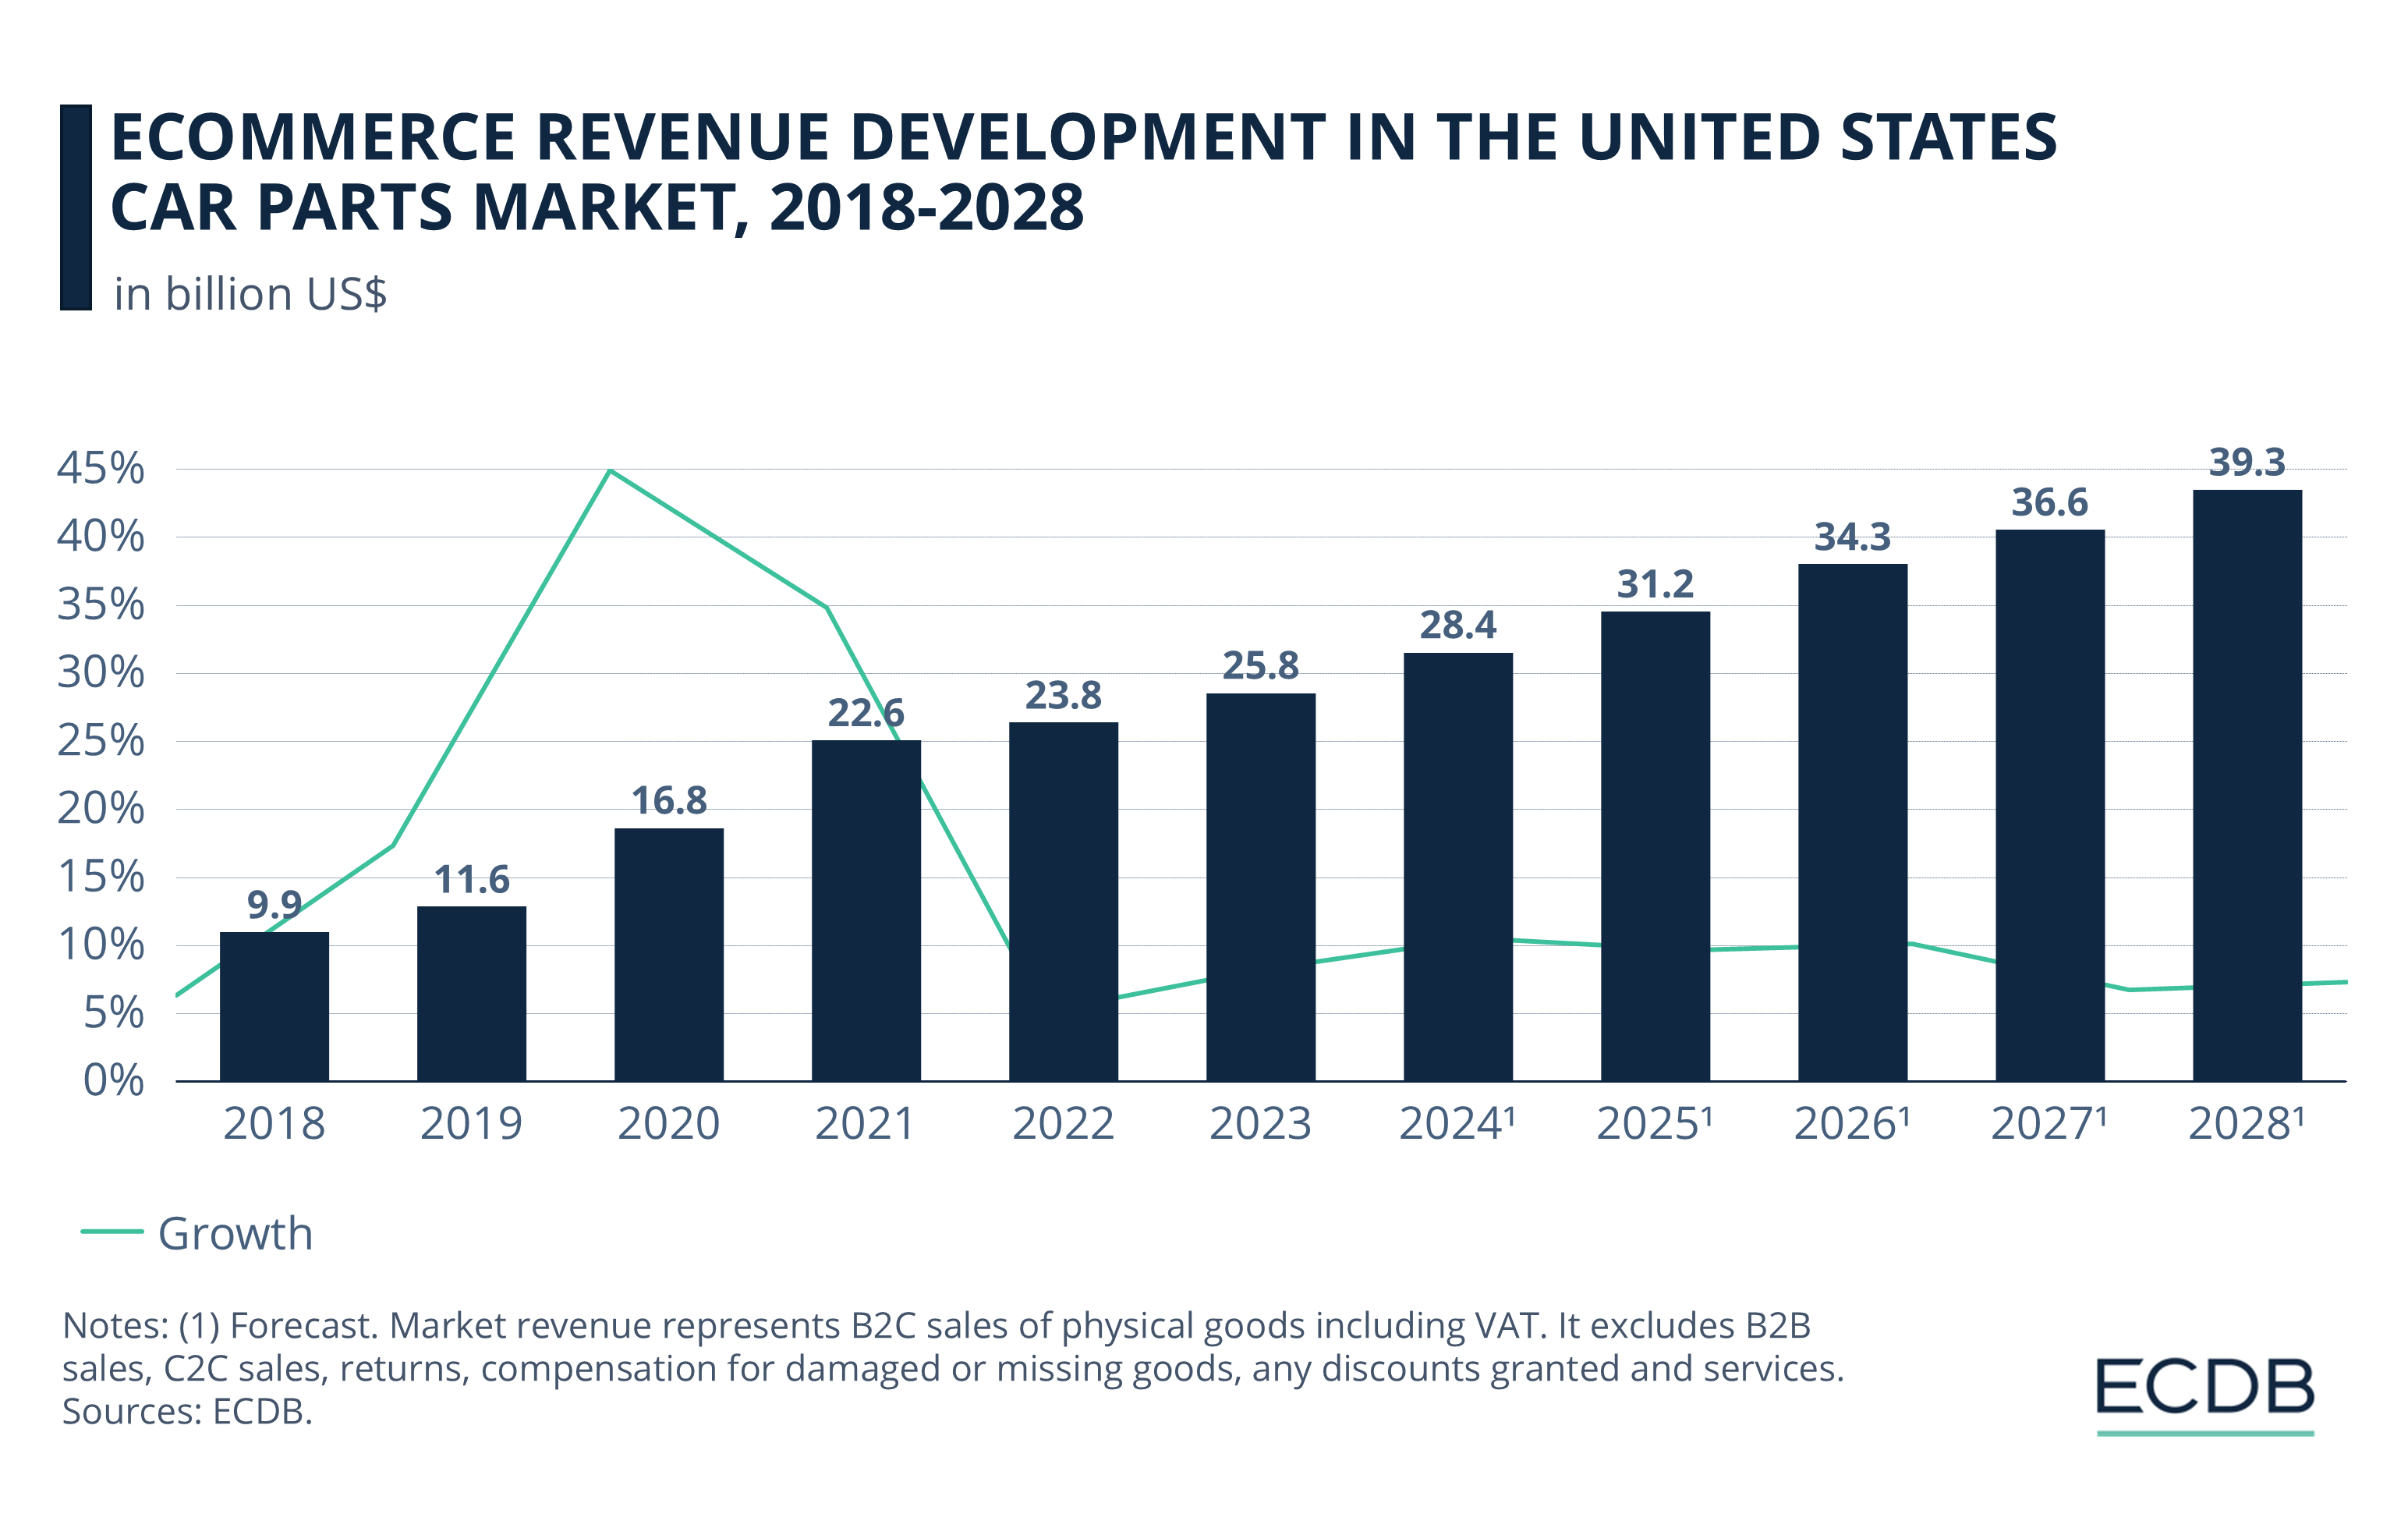Click the 36.6 value label
2408x1521 pixels.
(x=2050, y=502)
